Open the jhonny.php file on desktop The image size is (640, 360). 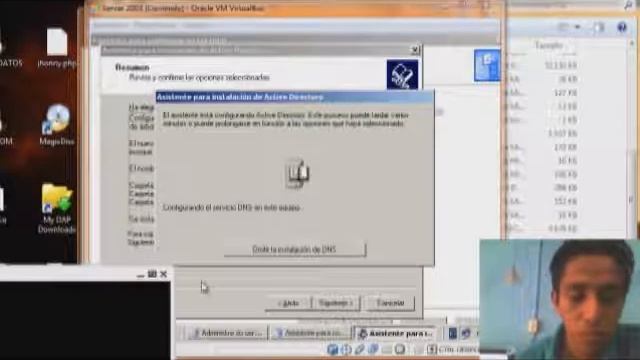(57, 47)
